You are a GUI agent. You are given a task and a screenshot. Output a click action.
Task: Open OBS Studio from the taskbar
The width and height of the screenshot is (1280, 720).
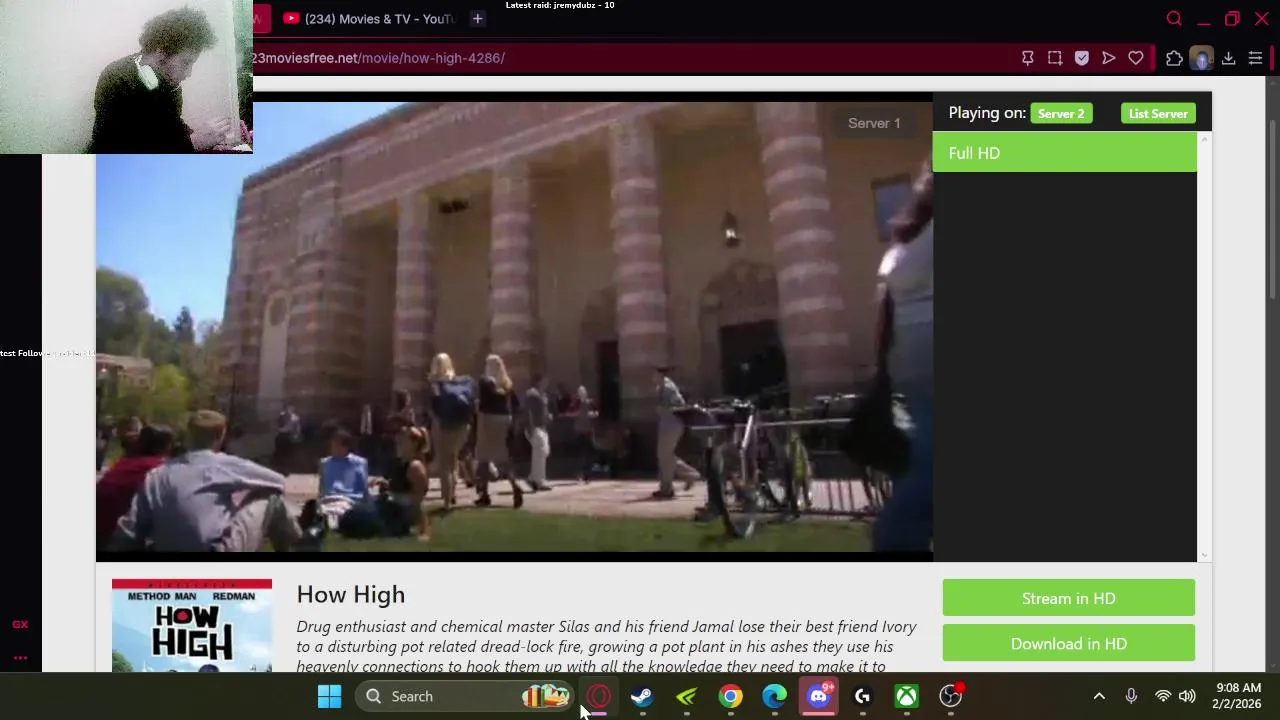pyautogui.click(x=950, y=696)
